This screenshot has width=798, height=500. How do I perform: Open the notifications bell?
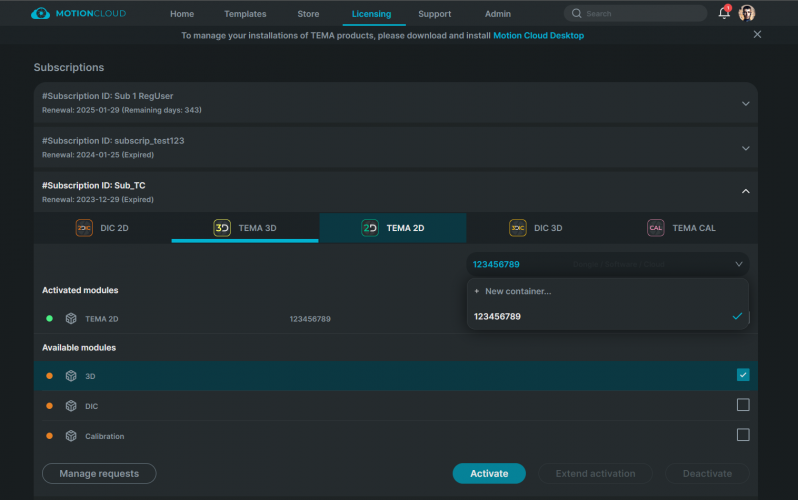(724, 13)
